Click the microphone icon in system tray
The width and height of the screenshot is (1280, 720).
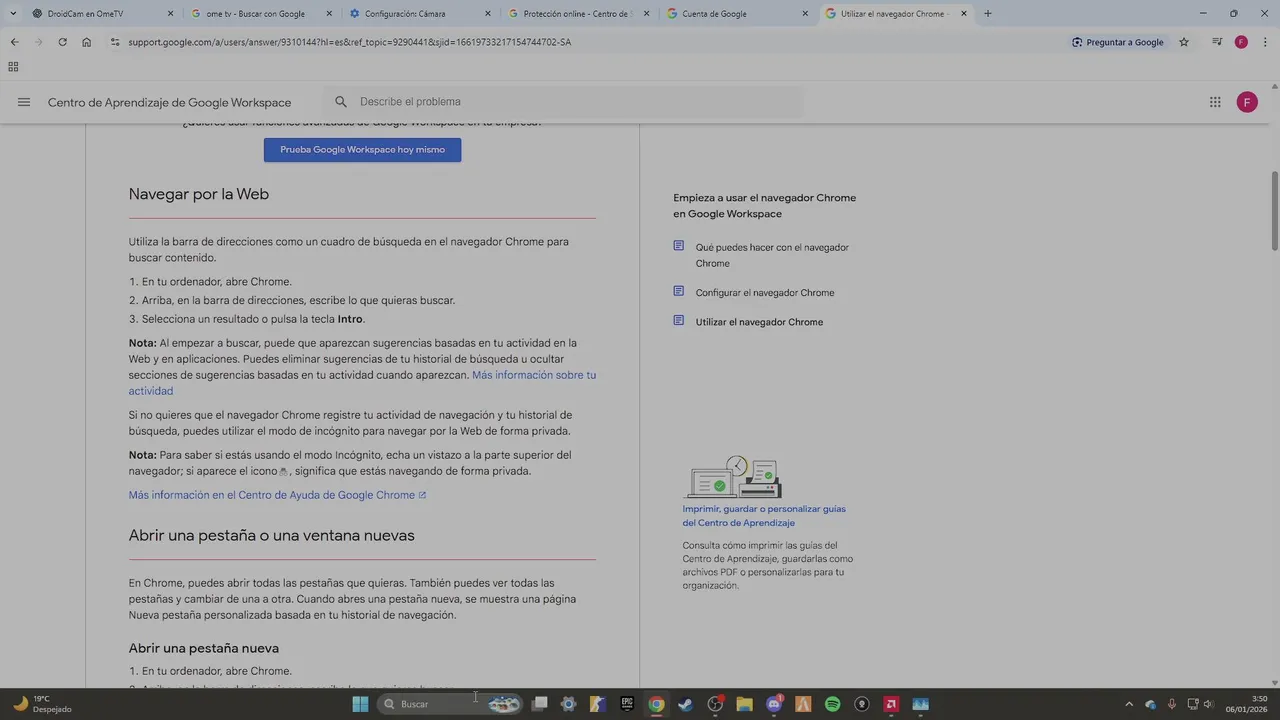(x=1171, y=704)
